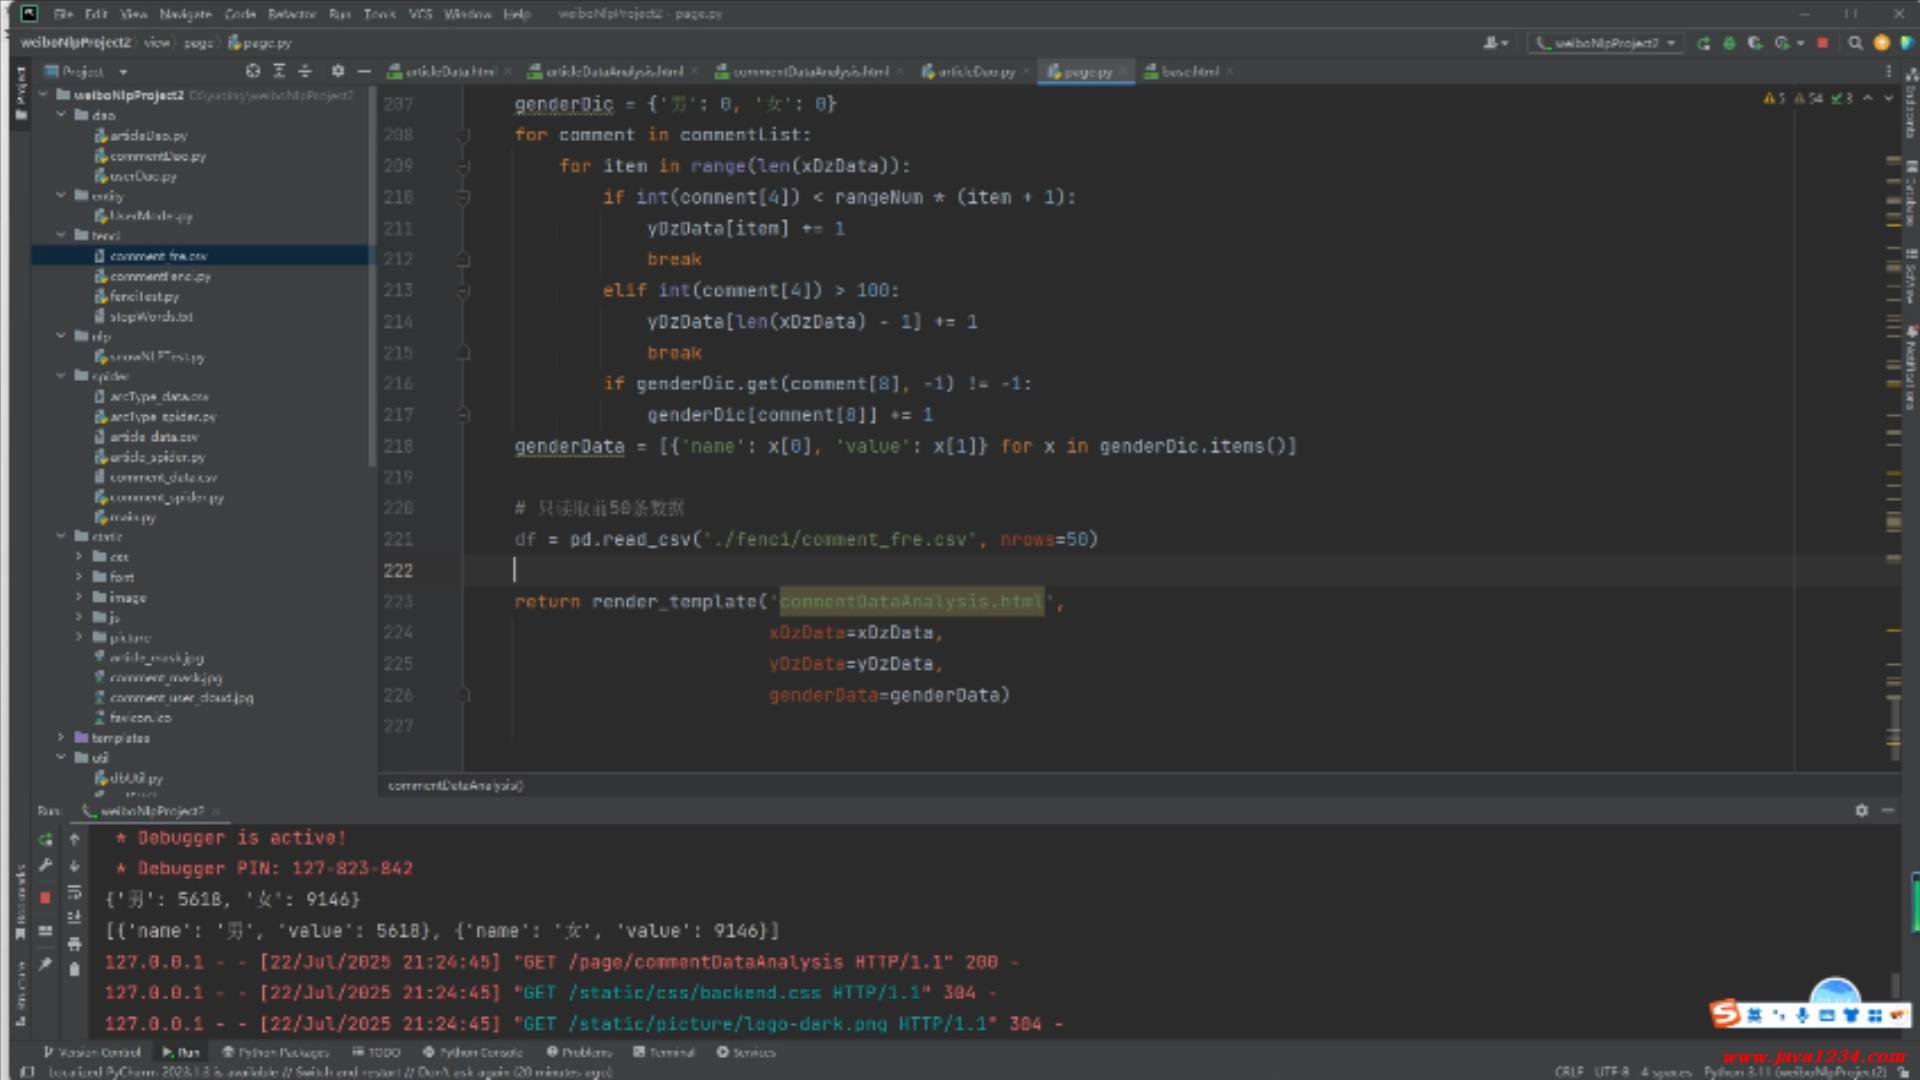1920x1080 pixels.
Task: Toggle pin tab in Run panel
Action: pyautogui.click(x=45, y=964)
